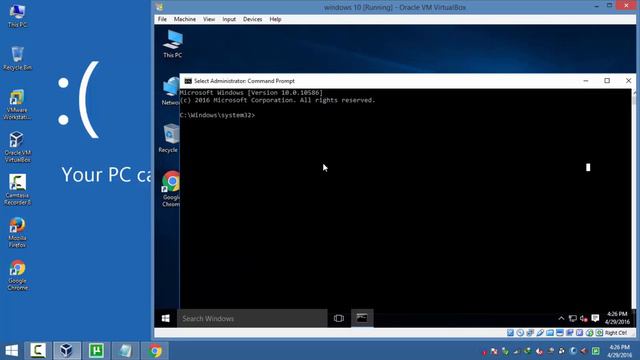Select This PC icon on host desktop
Screen dimensions: 640x360
coord(17,16)
